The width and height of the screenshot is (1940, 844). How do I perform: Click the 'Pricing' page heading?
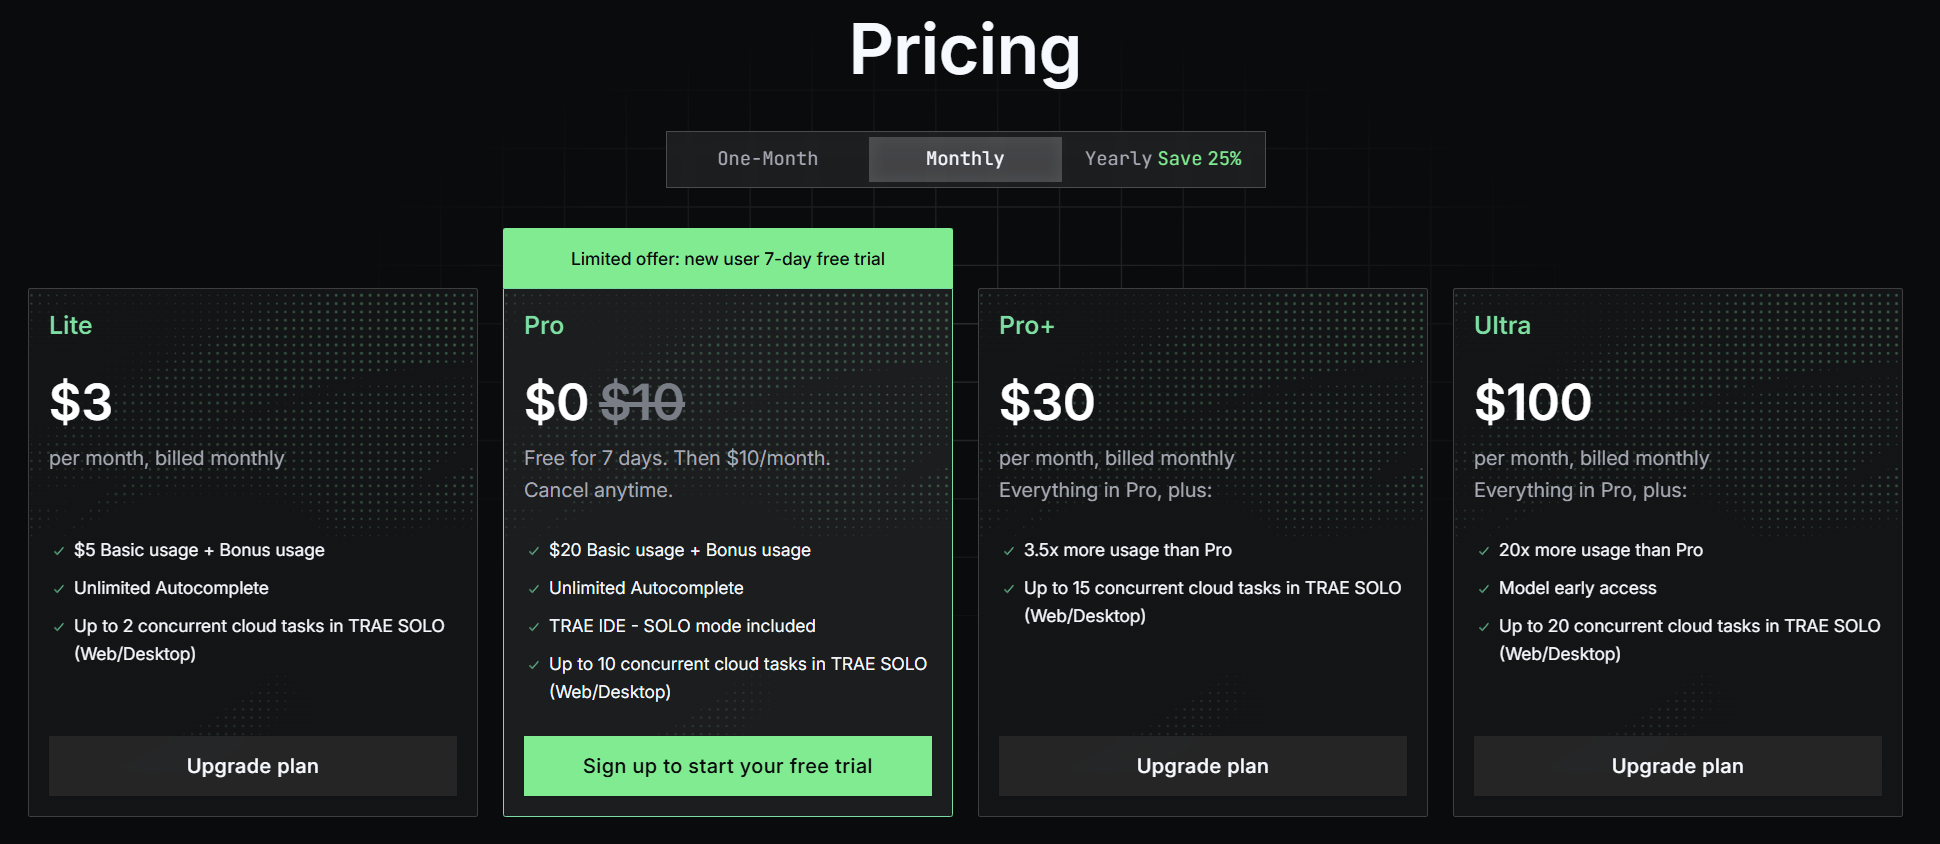click(965, 50)
